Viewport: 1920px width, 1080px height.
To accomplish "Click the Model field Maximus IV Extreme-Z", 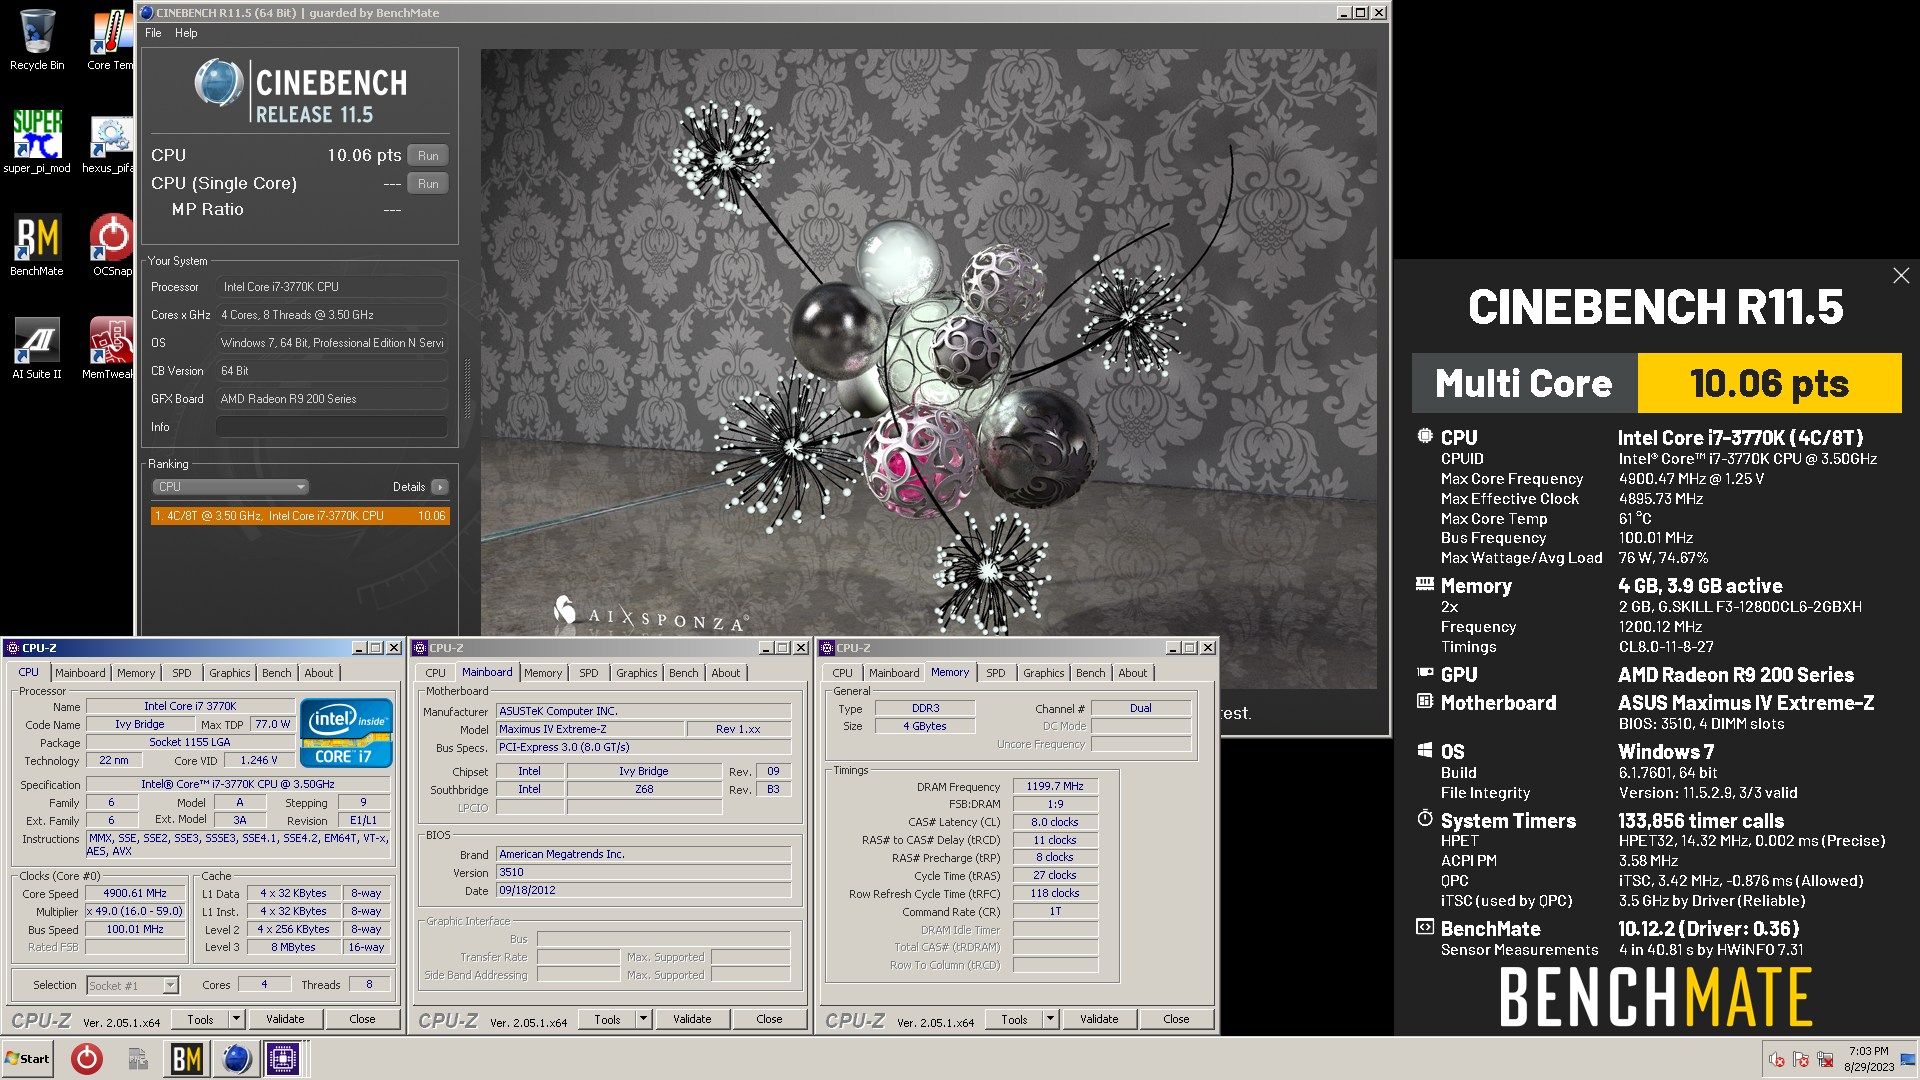I will tap(590, 730).
